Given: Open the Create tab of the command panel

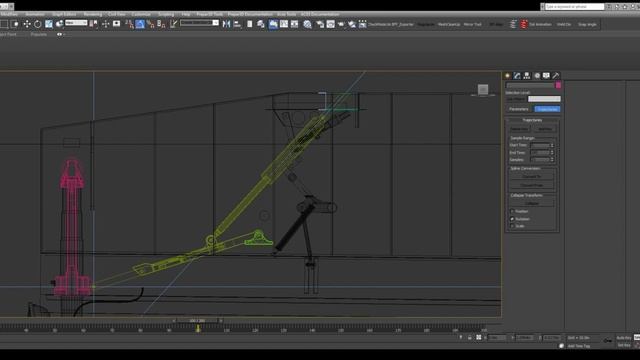Looking at the screenshot, I should point(508,76).
